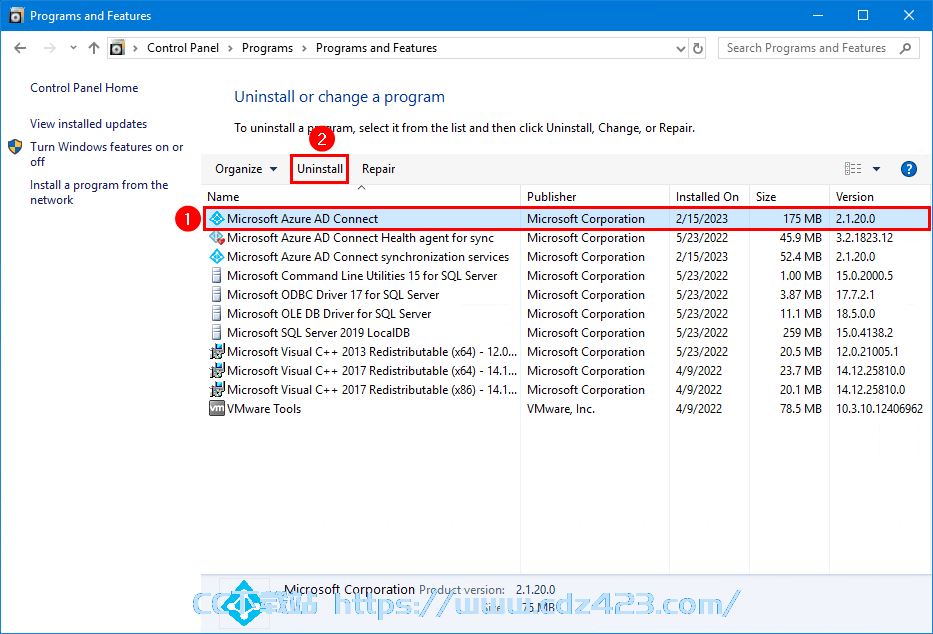Click the VMware, Inc. publisher cell
The width and height of the screenshot is (933, 634).
[561, 409]
